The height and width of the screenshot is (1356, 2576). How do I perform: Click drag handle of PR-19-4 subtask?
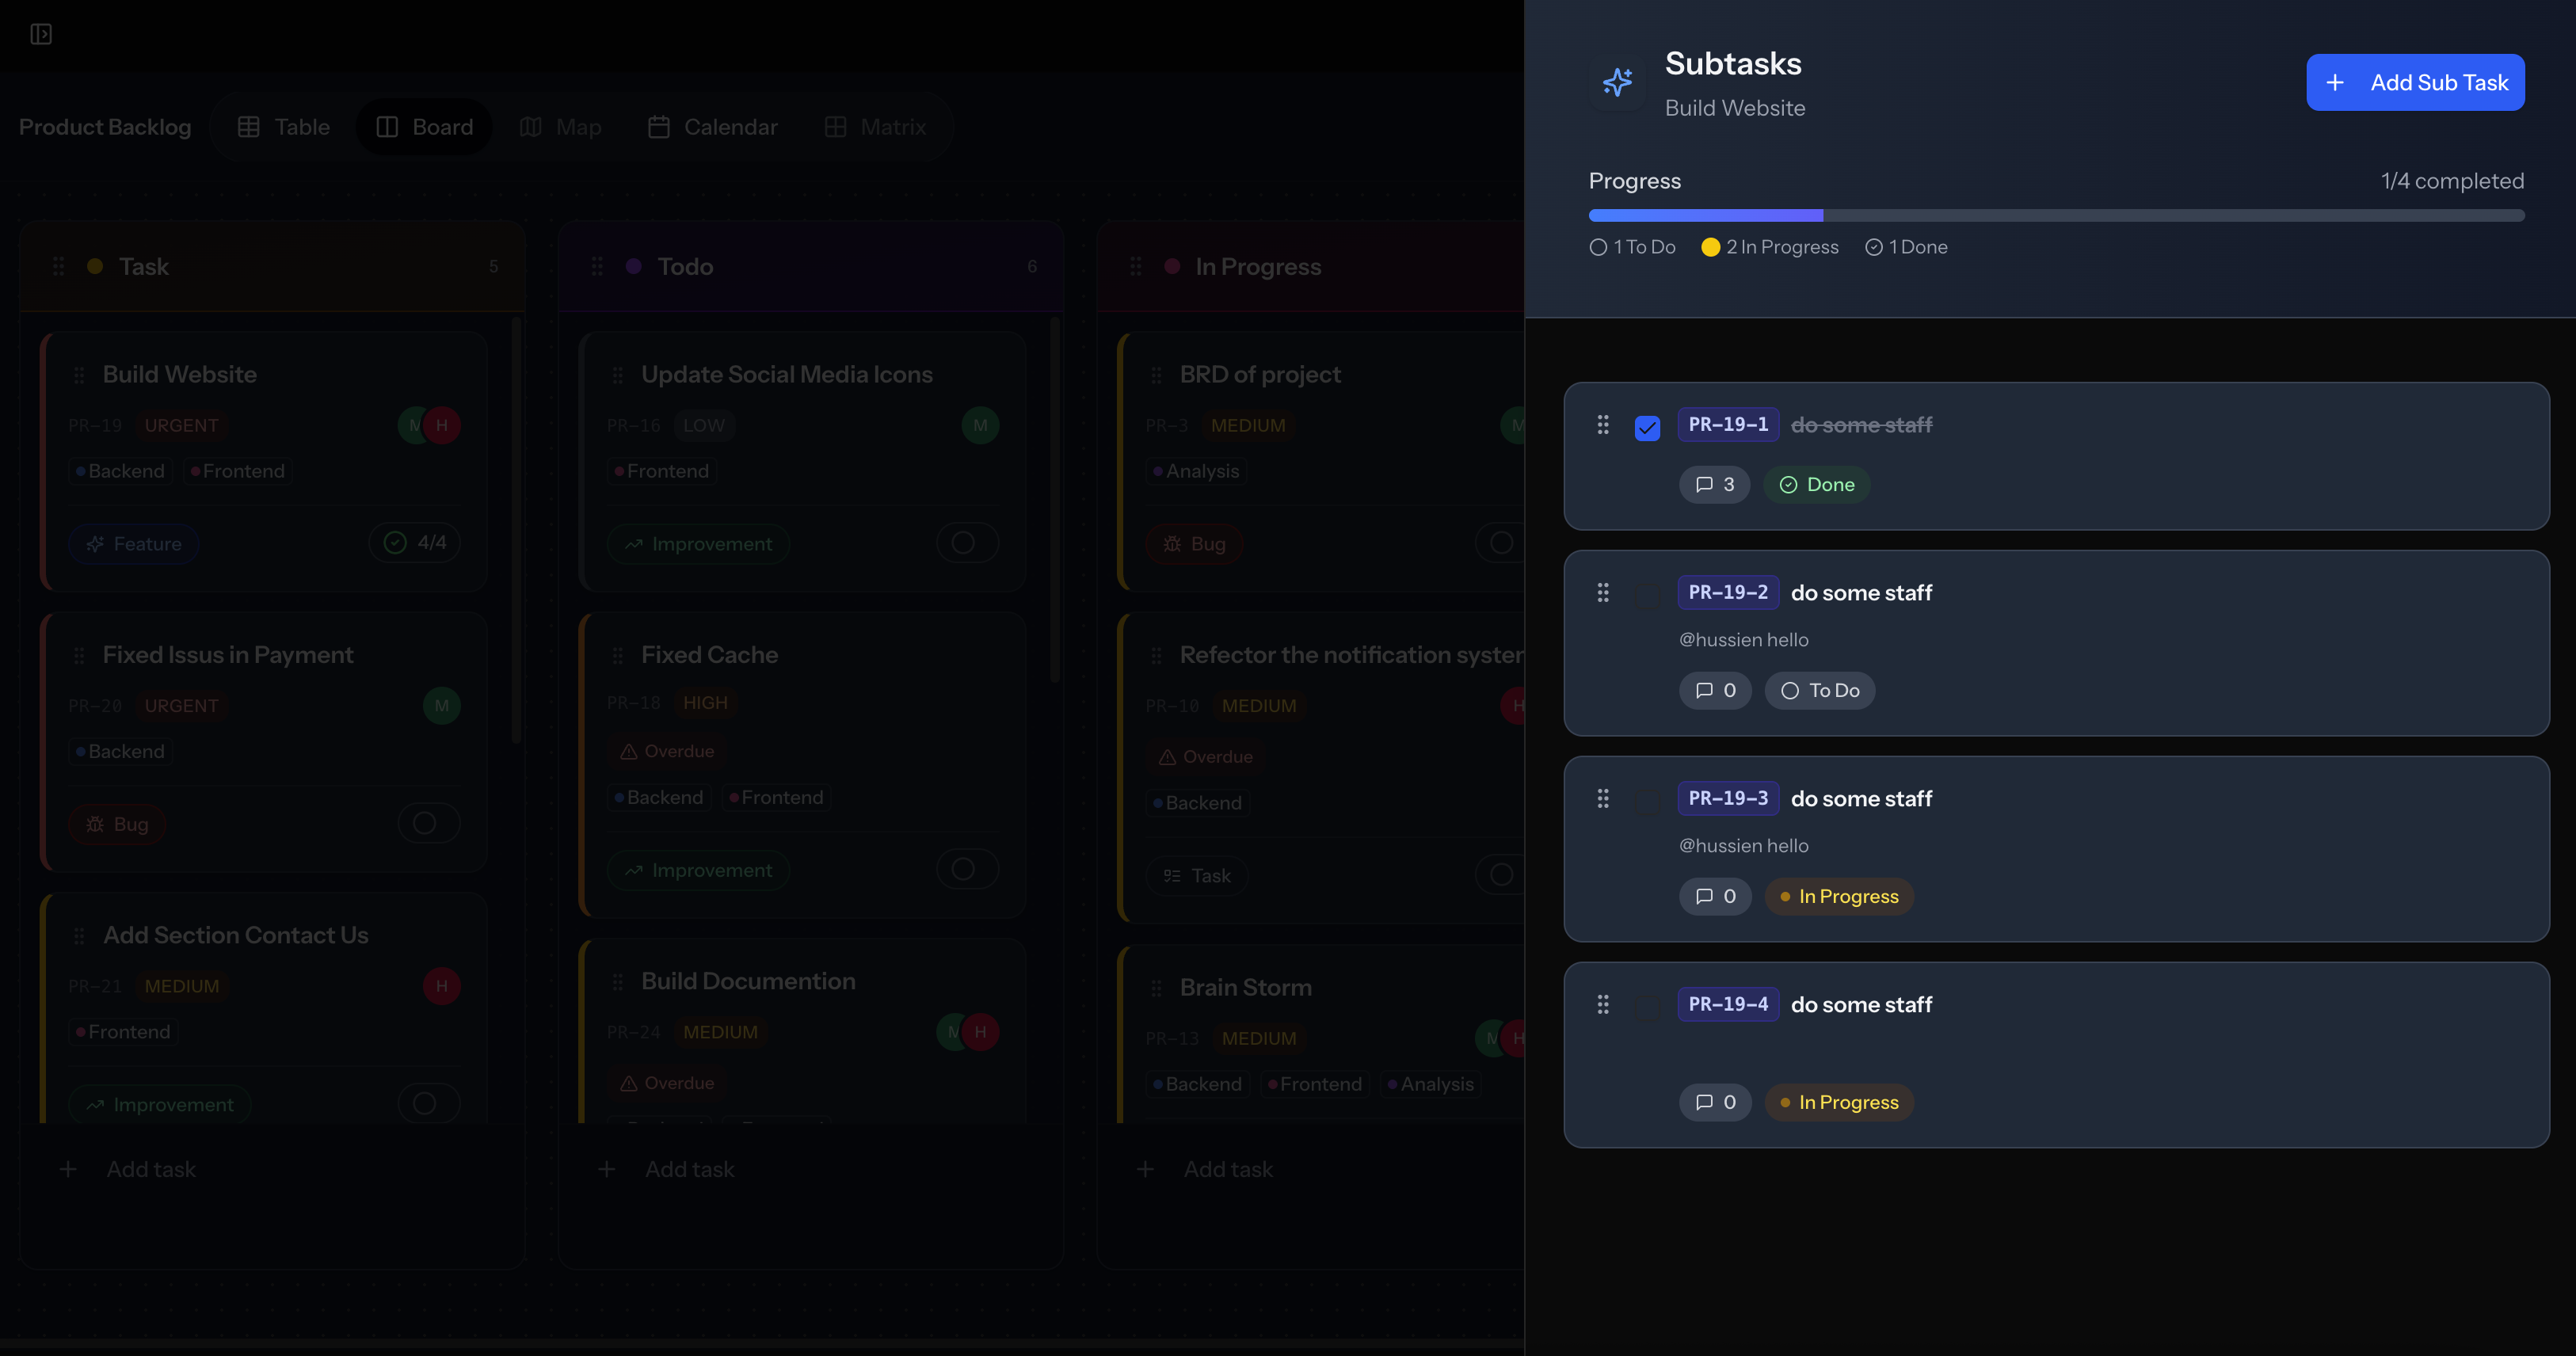[x=1603, y=1004]
